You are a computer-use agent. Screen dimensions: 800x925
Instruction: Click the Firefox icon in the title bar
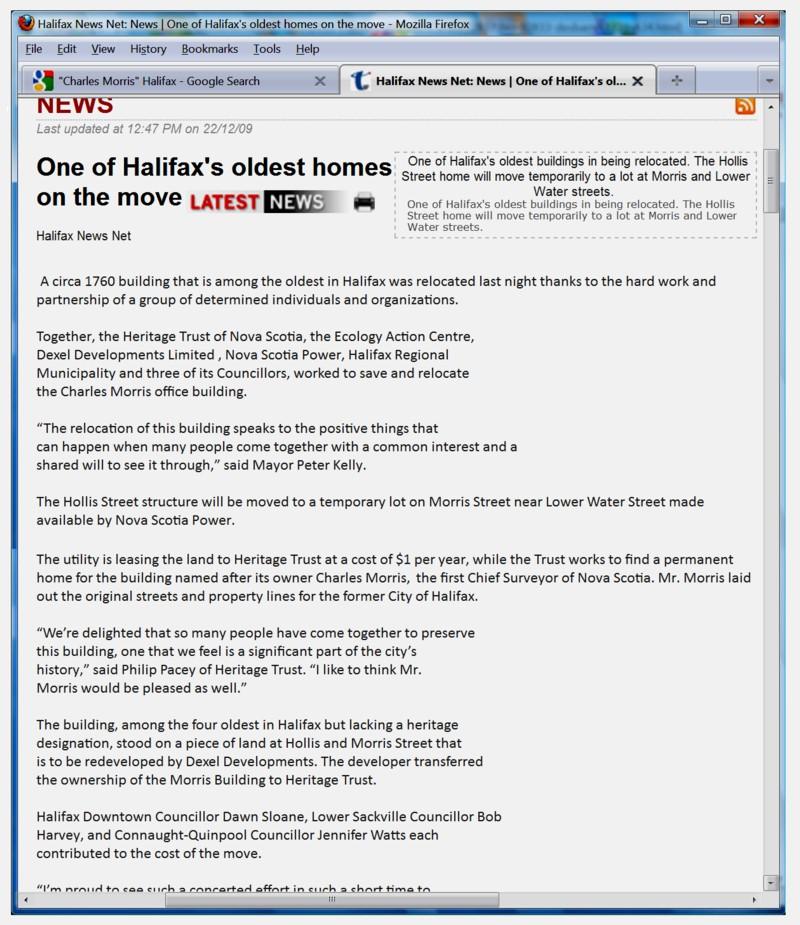point(25,19)
